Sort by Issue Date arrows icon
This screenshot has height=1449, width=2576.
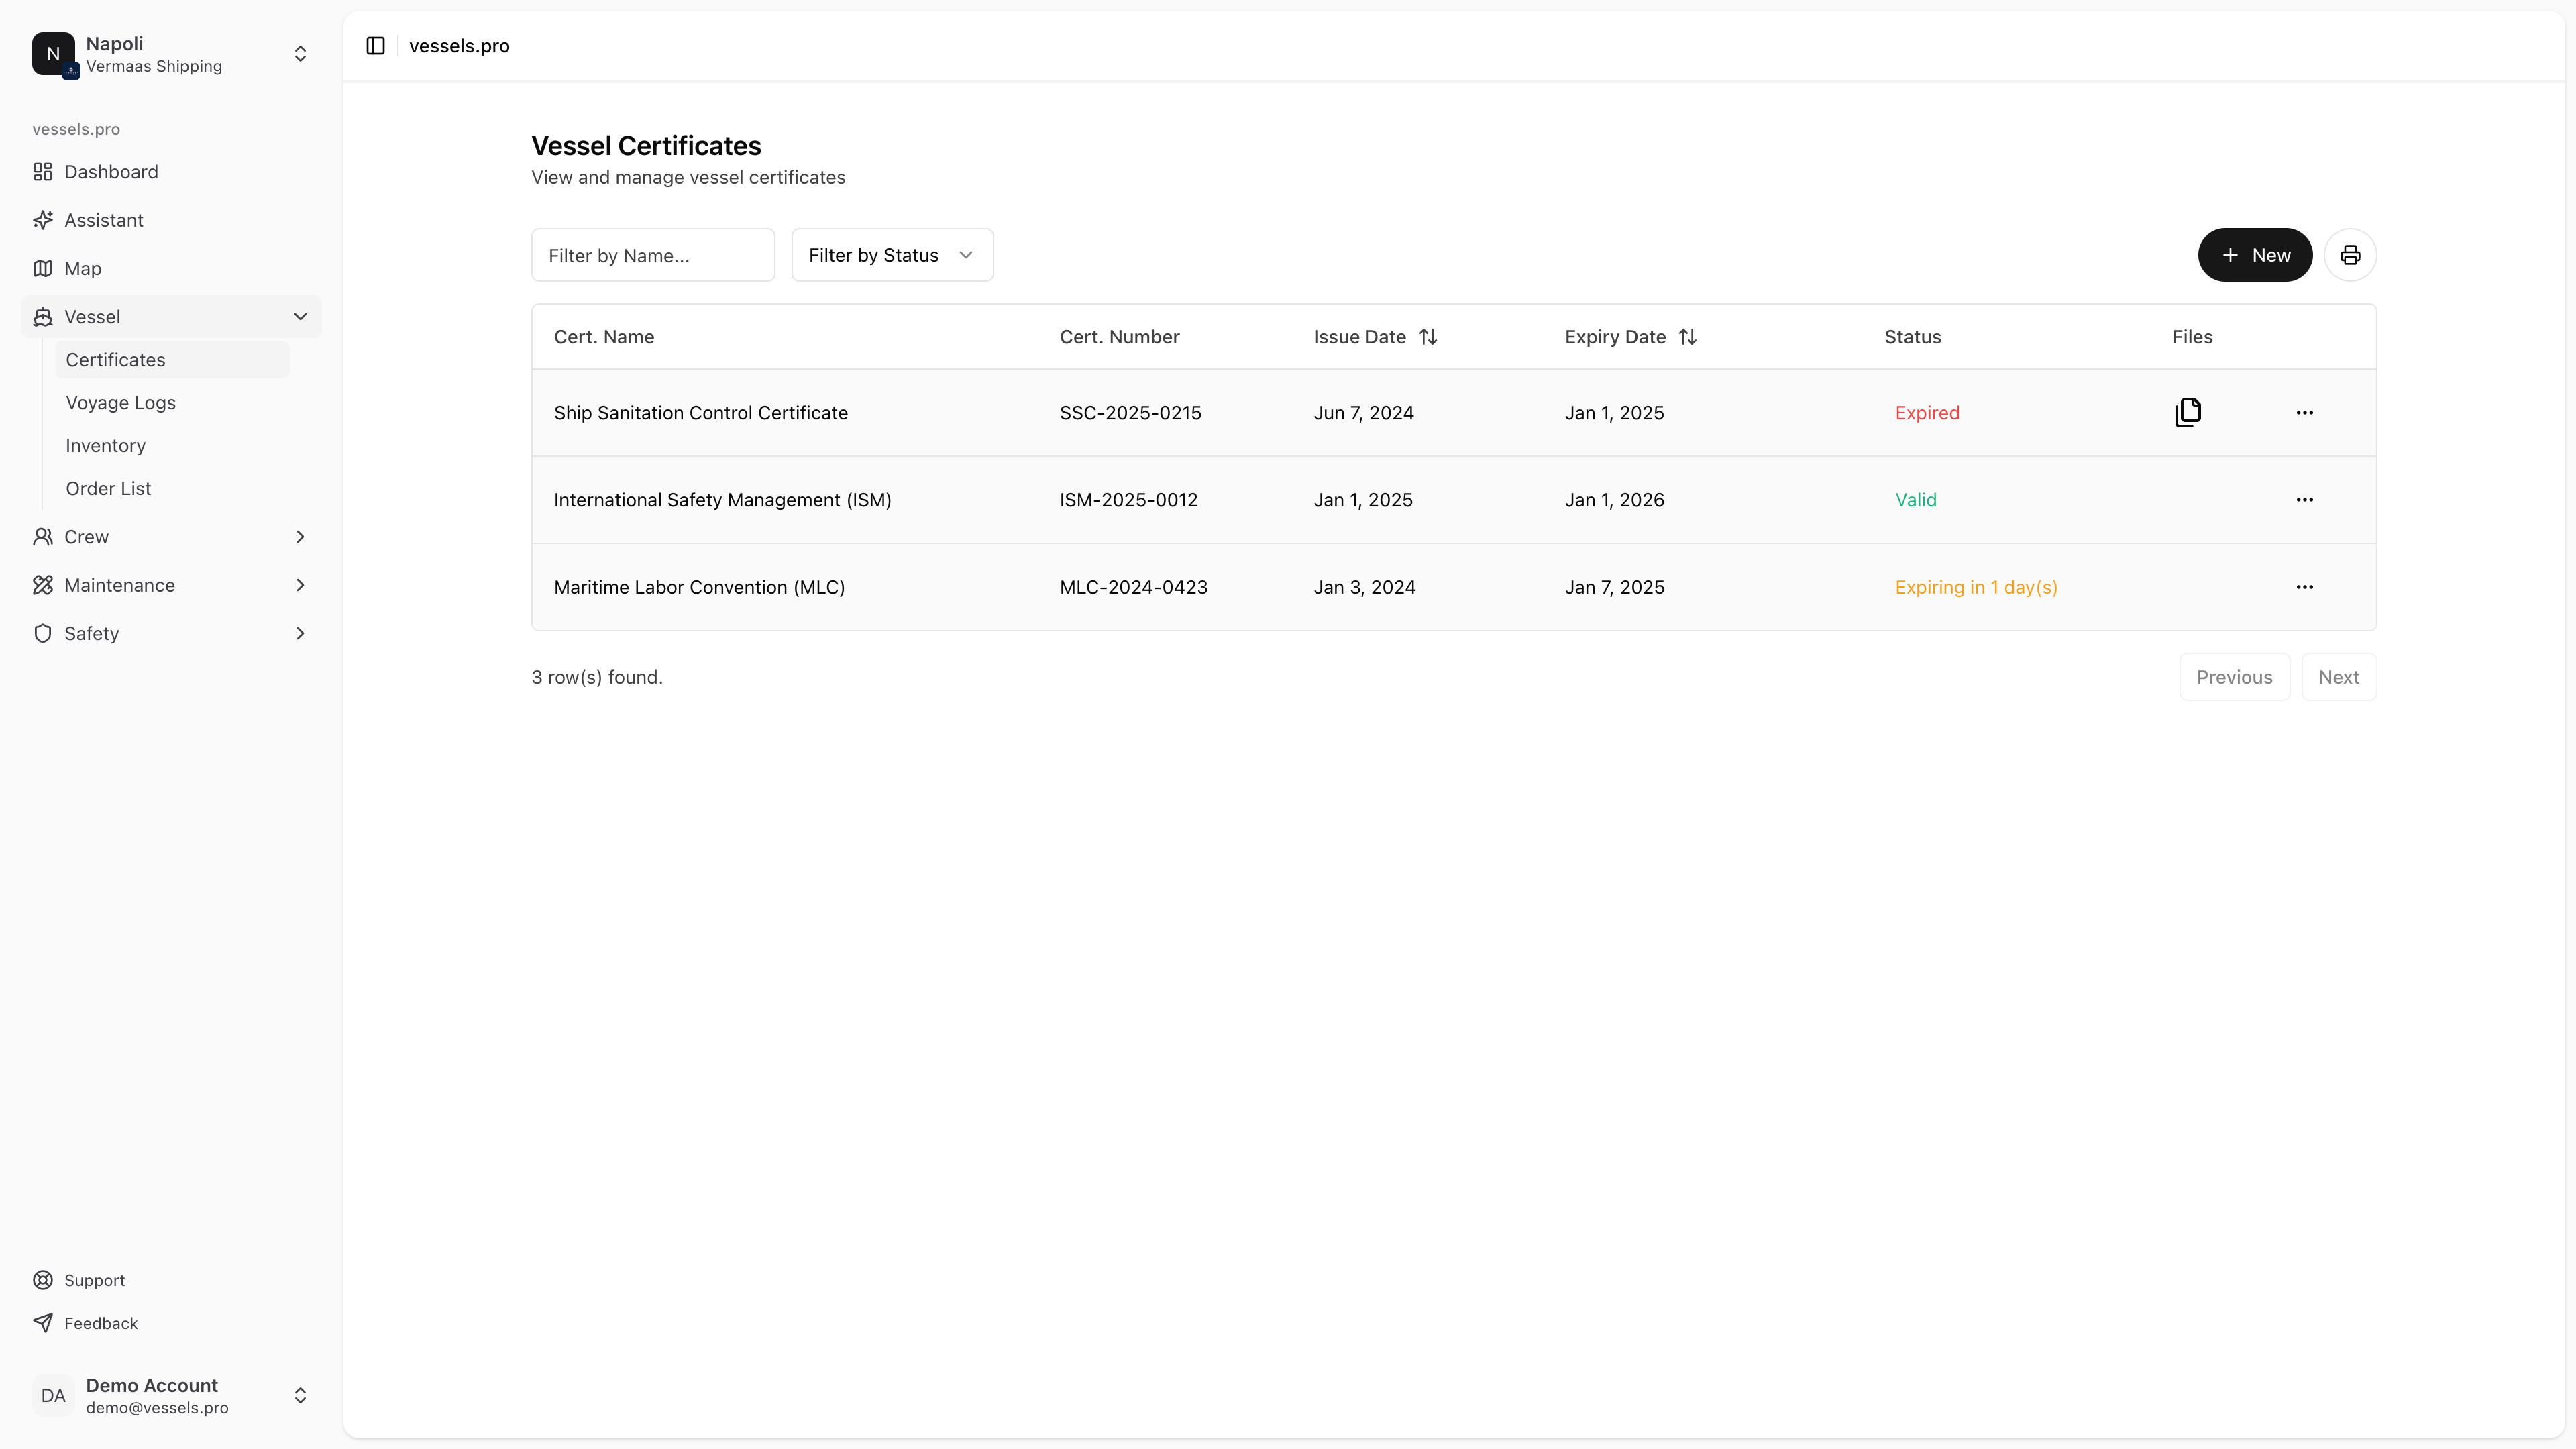pyautogui.click(x=1428, y=337)
